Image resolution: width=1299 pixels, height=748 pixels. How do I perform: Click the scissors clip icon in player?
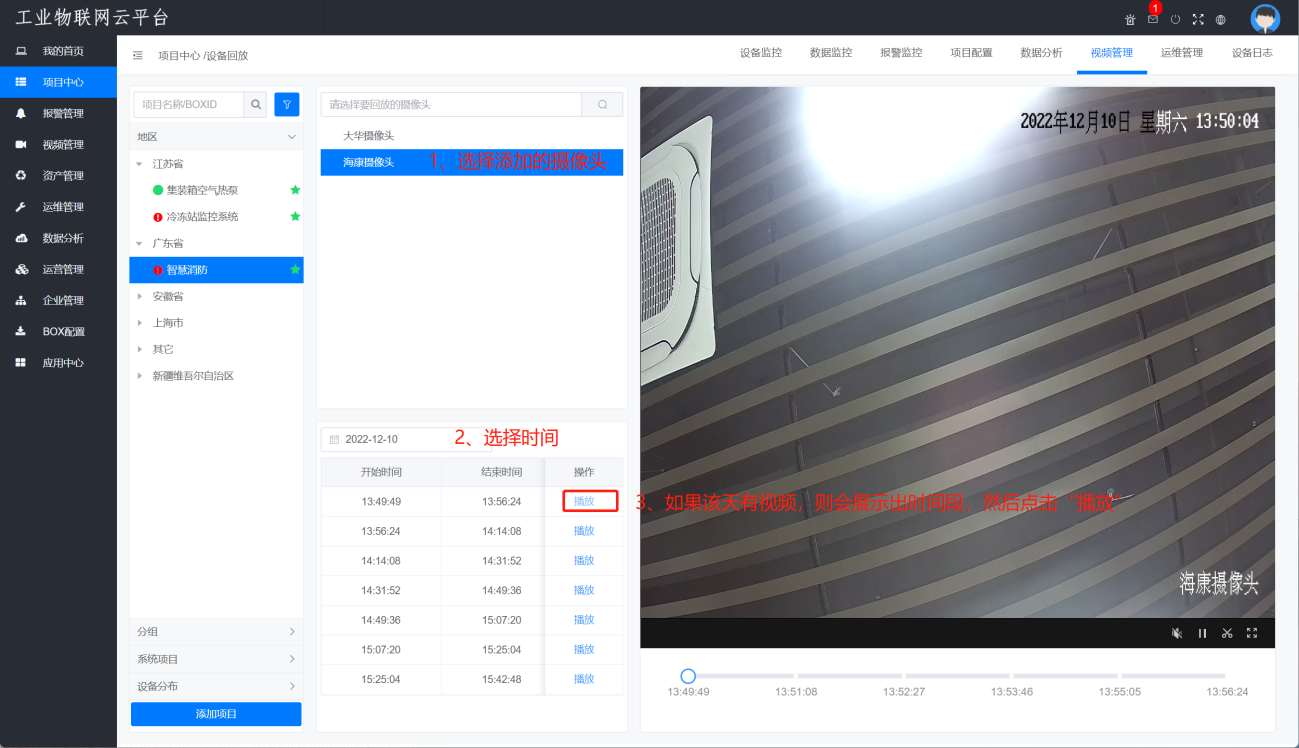(1227, 633)
